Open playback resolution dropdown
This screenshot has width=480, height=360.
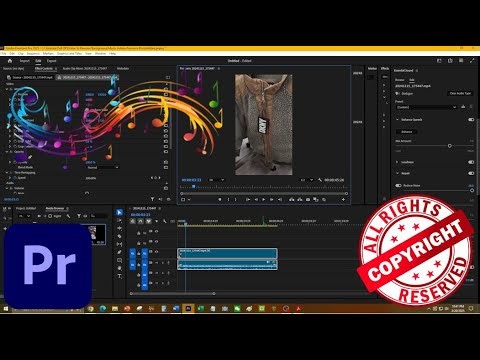(x=307, y=180)
